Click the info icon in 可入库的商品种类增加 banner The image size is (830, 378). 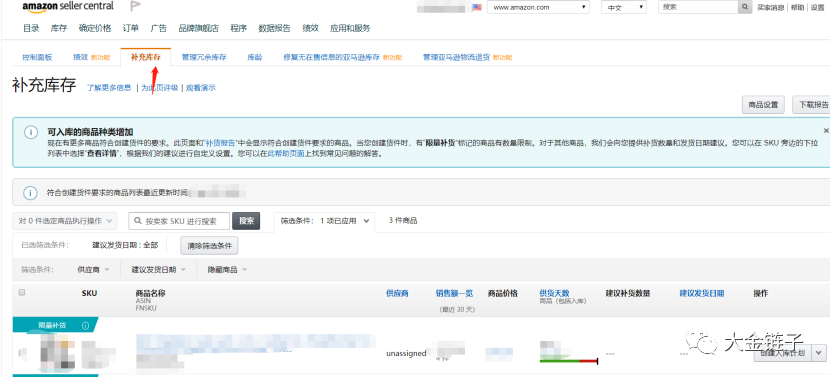[31, 132]
